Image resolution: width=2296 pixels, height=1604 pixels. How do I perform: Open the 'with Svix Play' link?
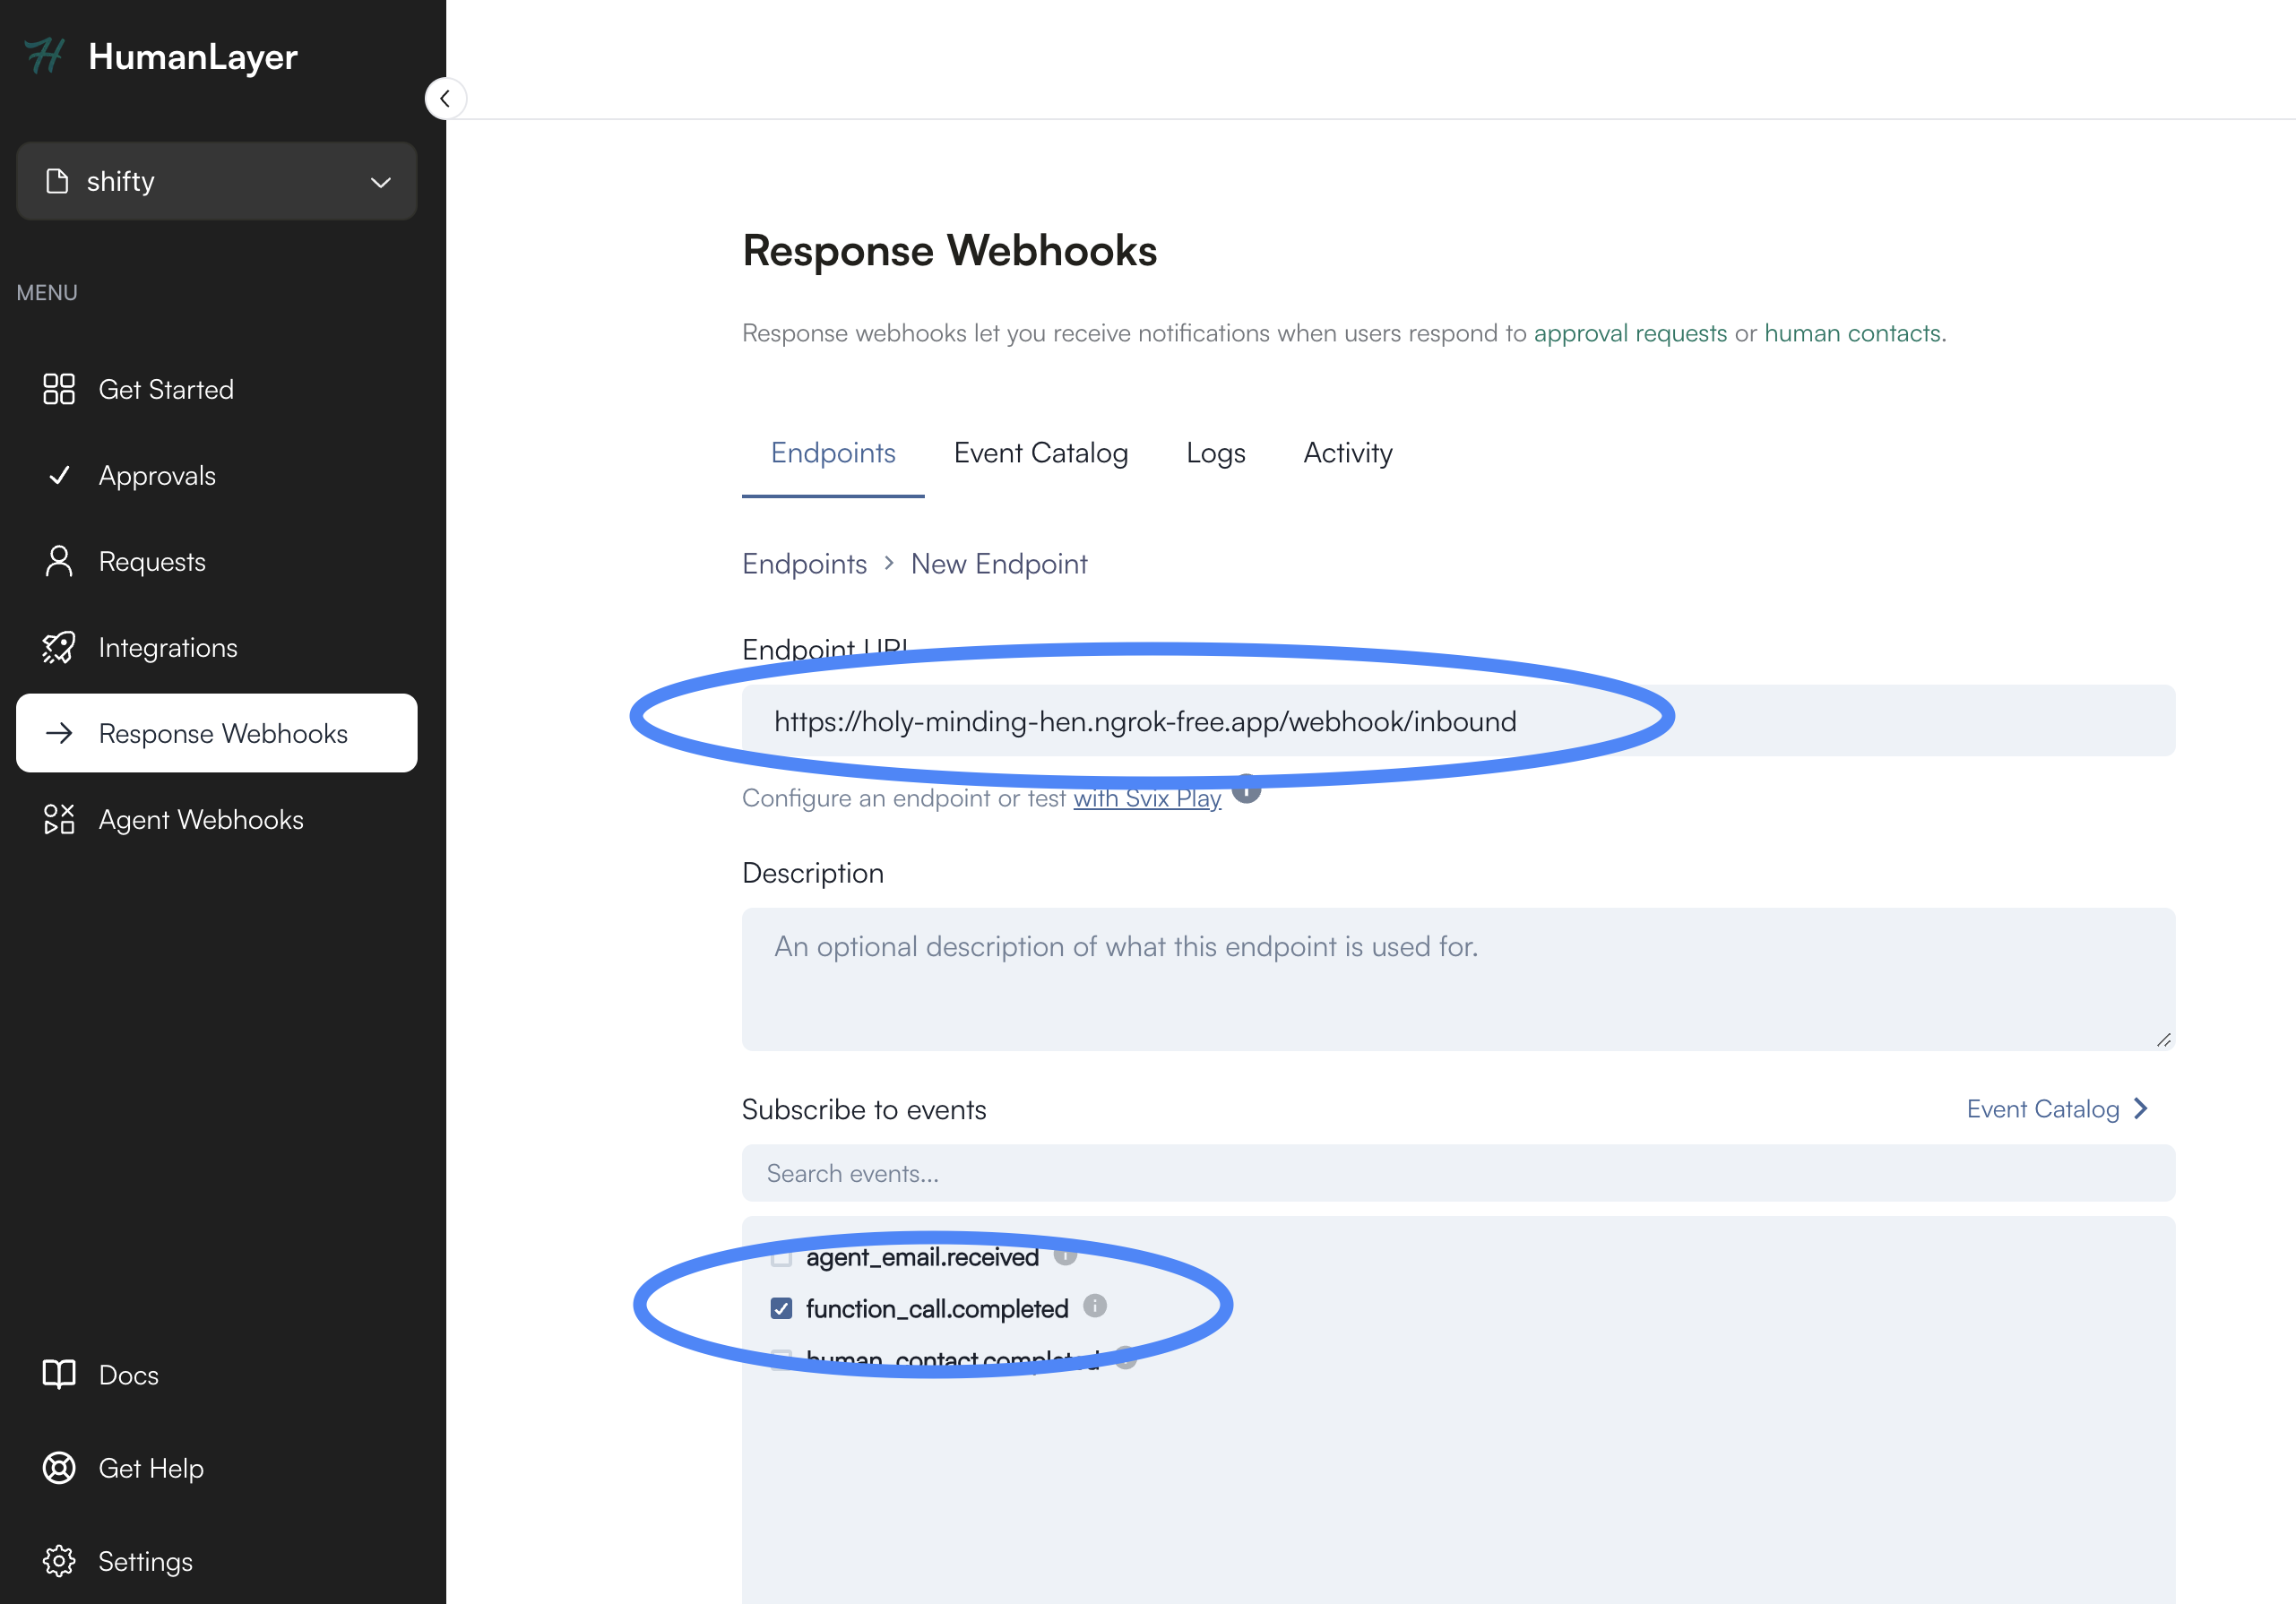pyautogui.click(x=1146, y=799)
